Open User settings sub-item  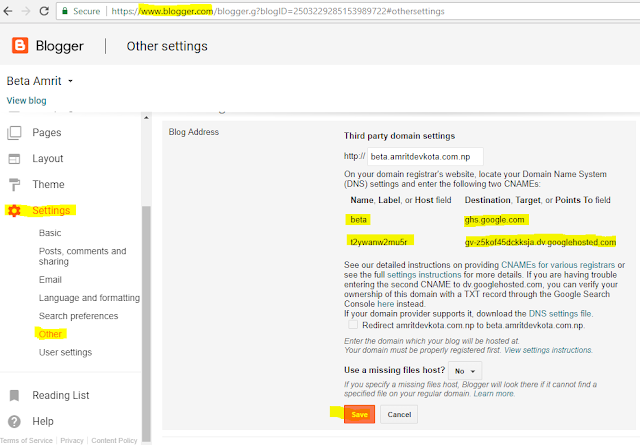(65, 352)
